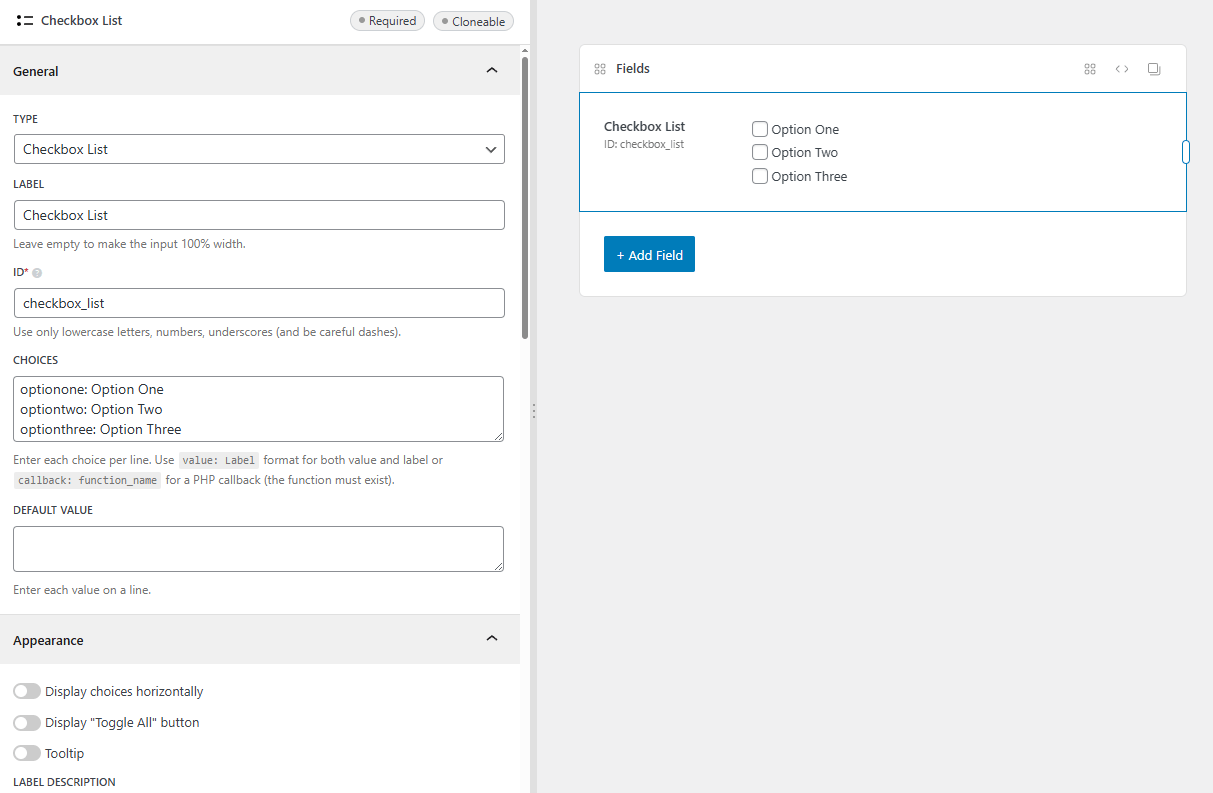
Task: Turn on the Display Toggle All button switch
Action: (x=27, y=722)
